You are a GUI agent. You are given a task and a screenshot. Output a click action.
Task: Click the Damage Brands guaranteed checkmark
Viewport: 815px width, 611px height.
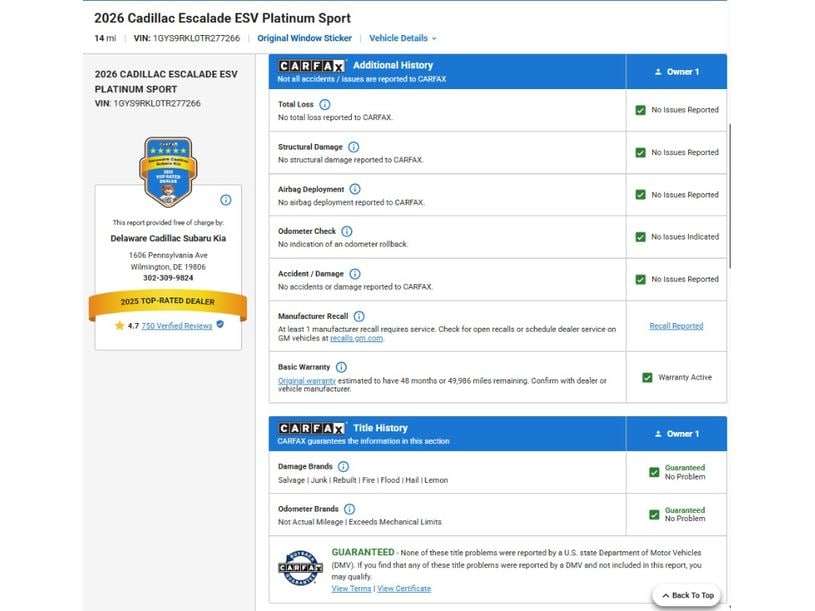[x=654, y=472]
